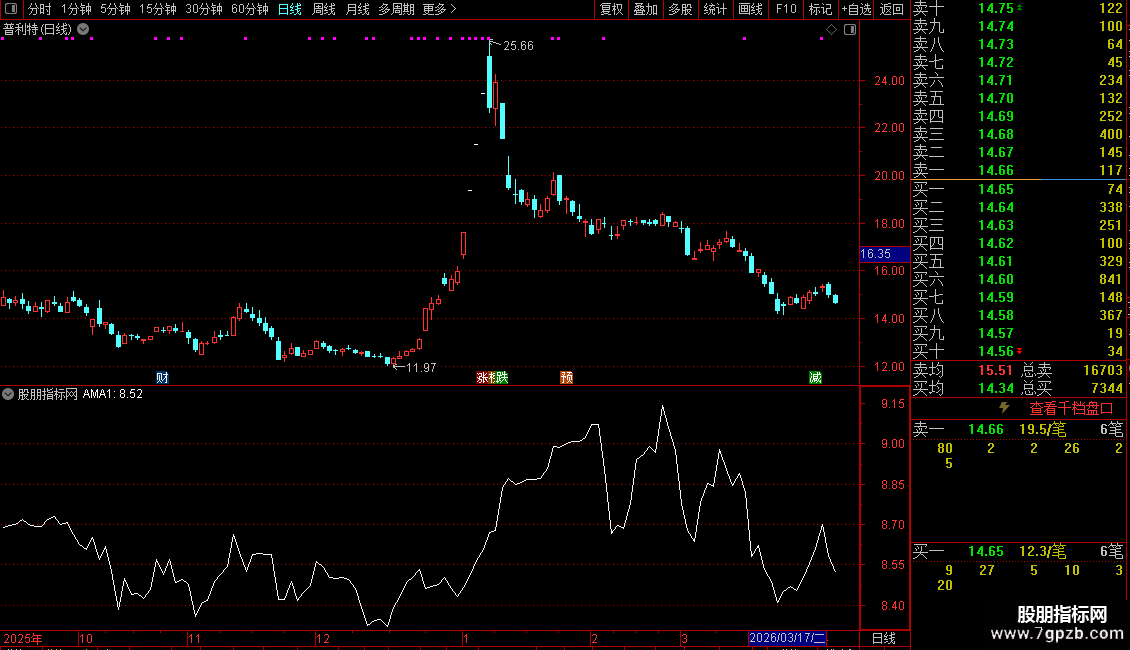Click the 2026/03/17 date marker
Viewport: 1130px width, 650px height.
coord(788,638)
